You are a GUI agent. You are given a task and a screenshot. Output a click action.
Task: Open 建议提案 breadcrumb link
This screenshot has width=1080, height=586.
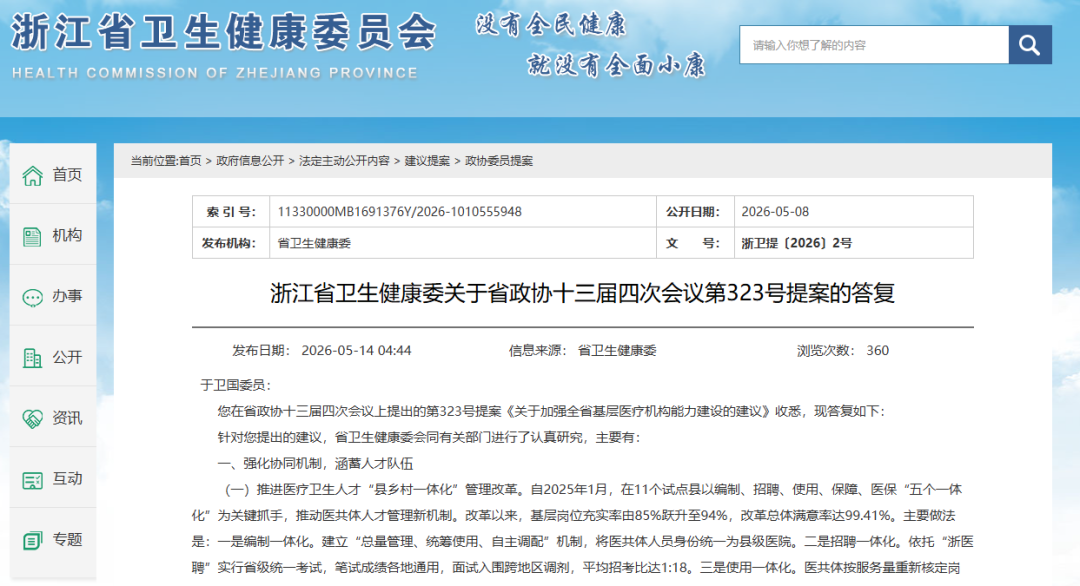pyautogui.click(x=427, y=160)
